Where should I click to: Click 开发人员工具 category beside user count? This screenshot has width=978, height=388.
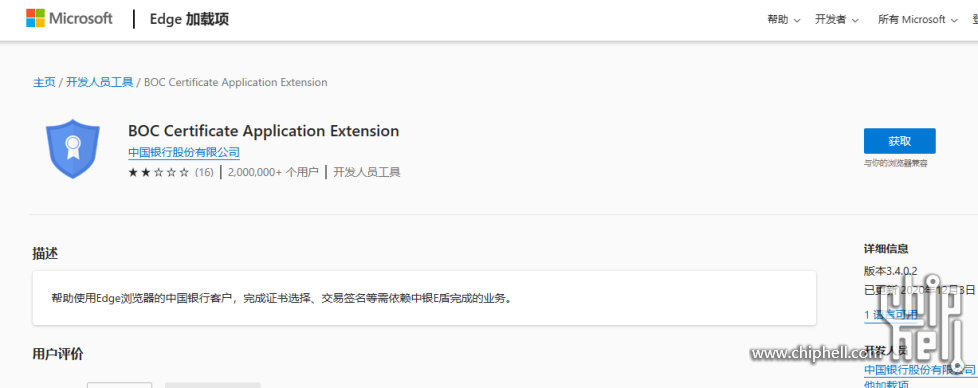coord(367,172)
